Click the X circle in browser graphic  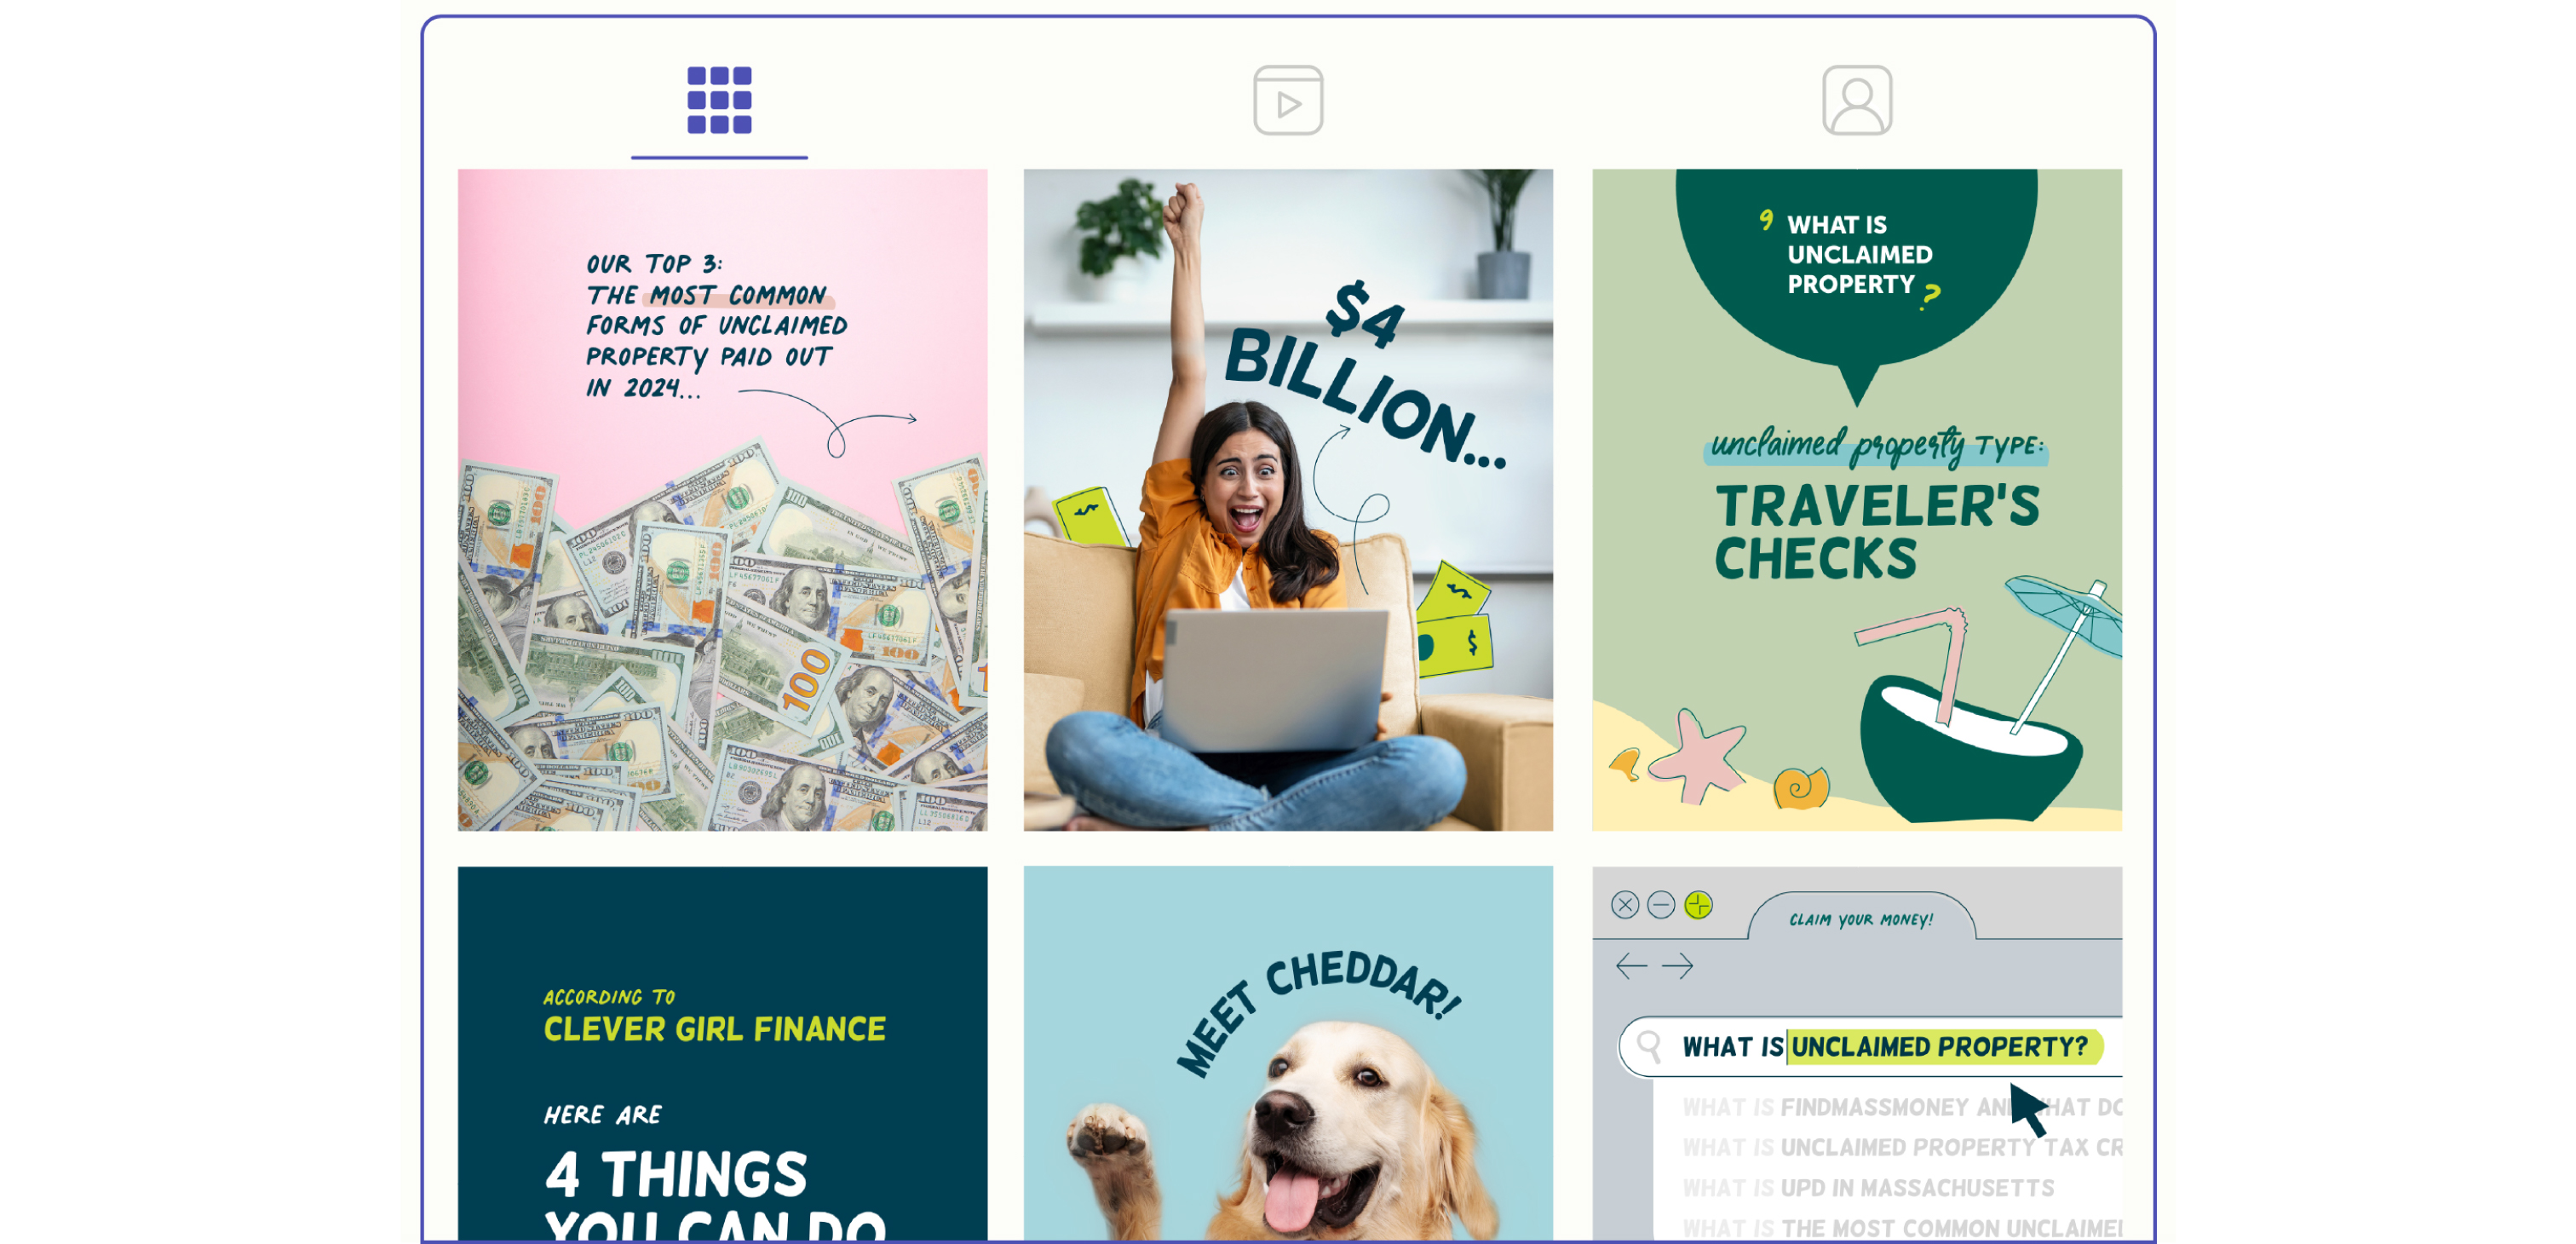pos(1625,905)
